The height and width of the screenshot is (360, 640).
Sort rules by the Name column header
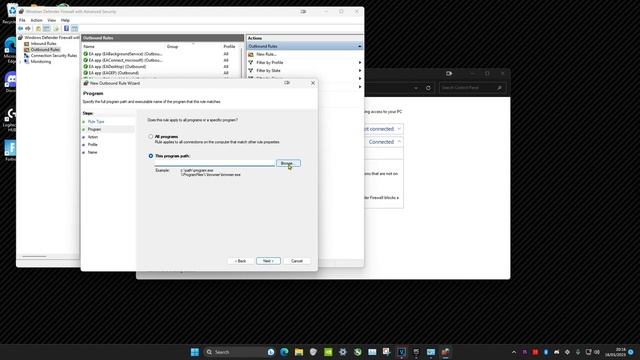(x=89, y=47)
